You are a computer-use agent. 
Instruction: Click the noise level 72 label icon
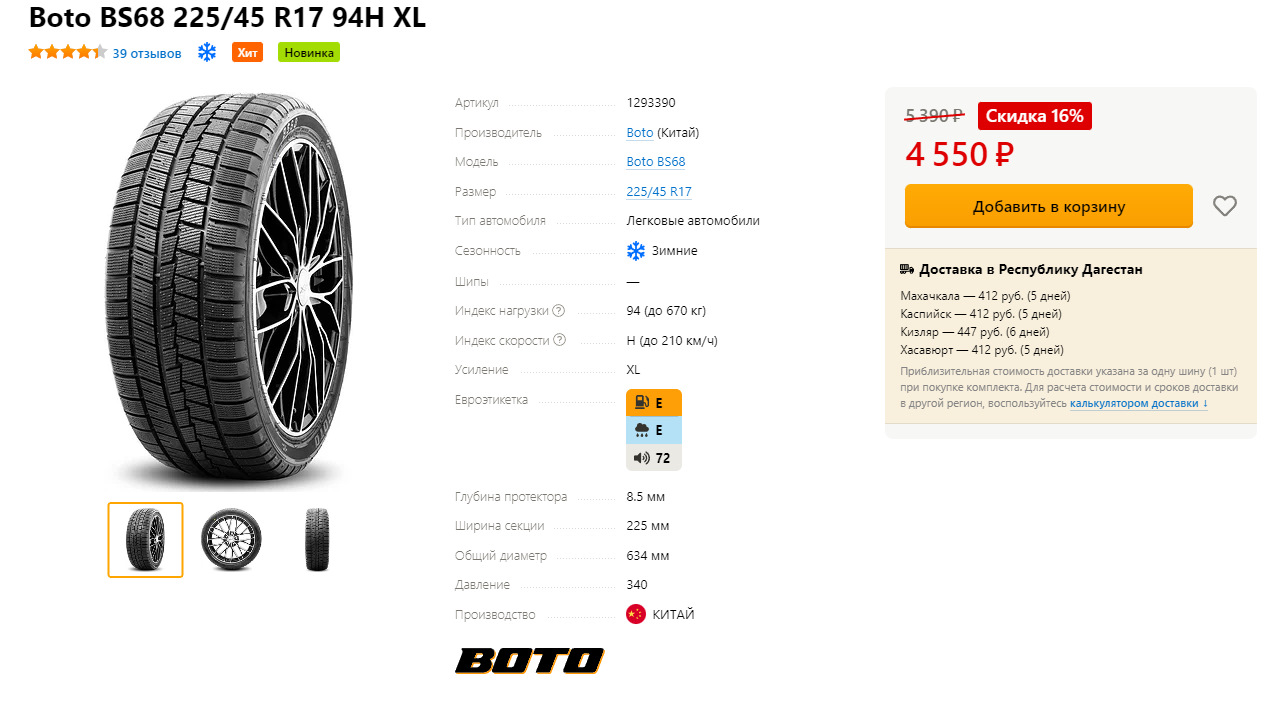pyautogui.click(x=653, y=458)
